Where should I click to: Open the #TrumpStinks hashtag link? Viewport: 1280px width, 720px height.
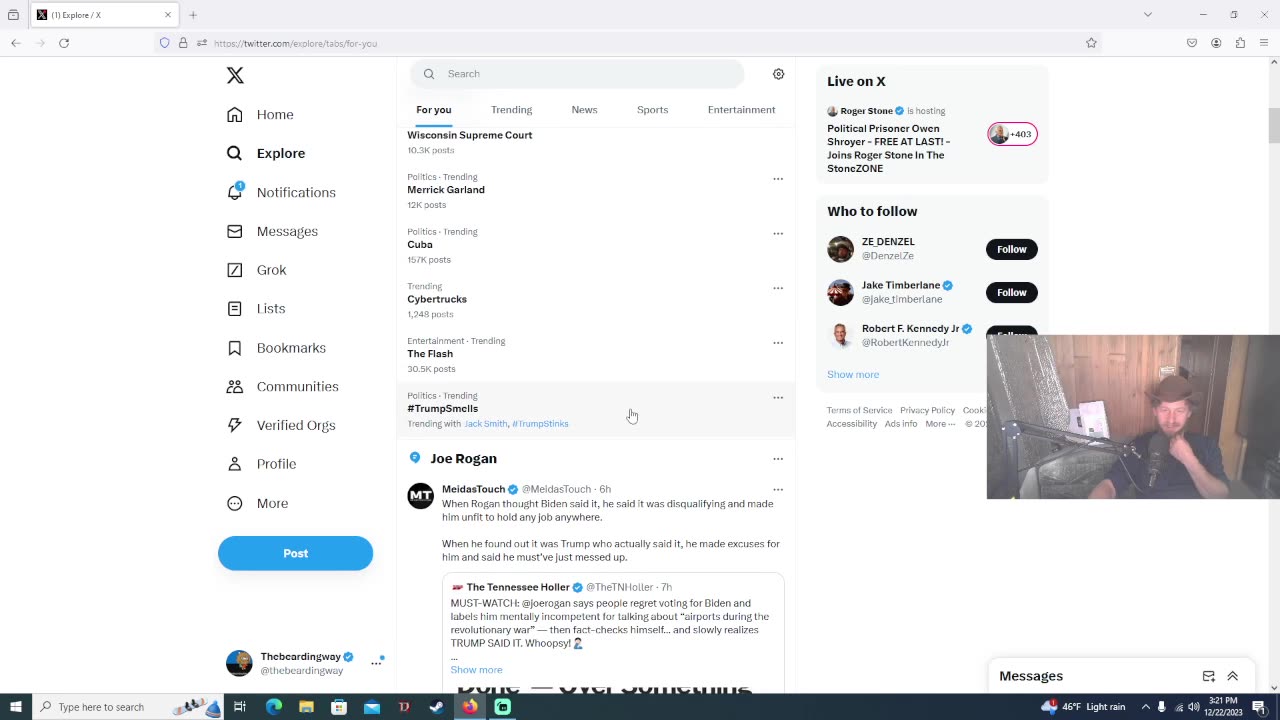pos(540,424)
